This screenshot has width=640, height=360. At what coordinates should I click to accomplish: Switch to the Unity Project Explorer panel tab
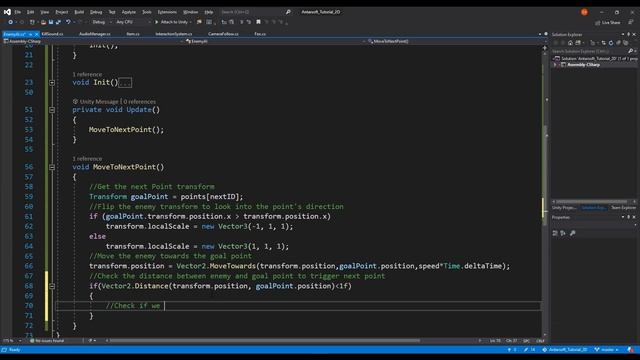[564, 208]
